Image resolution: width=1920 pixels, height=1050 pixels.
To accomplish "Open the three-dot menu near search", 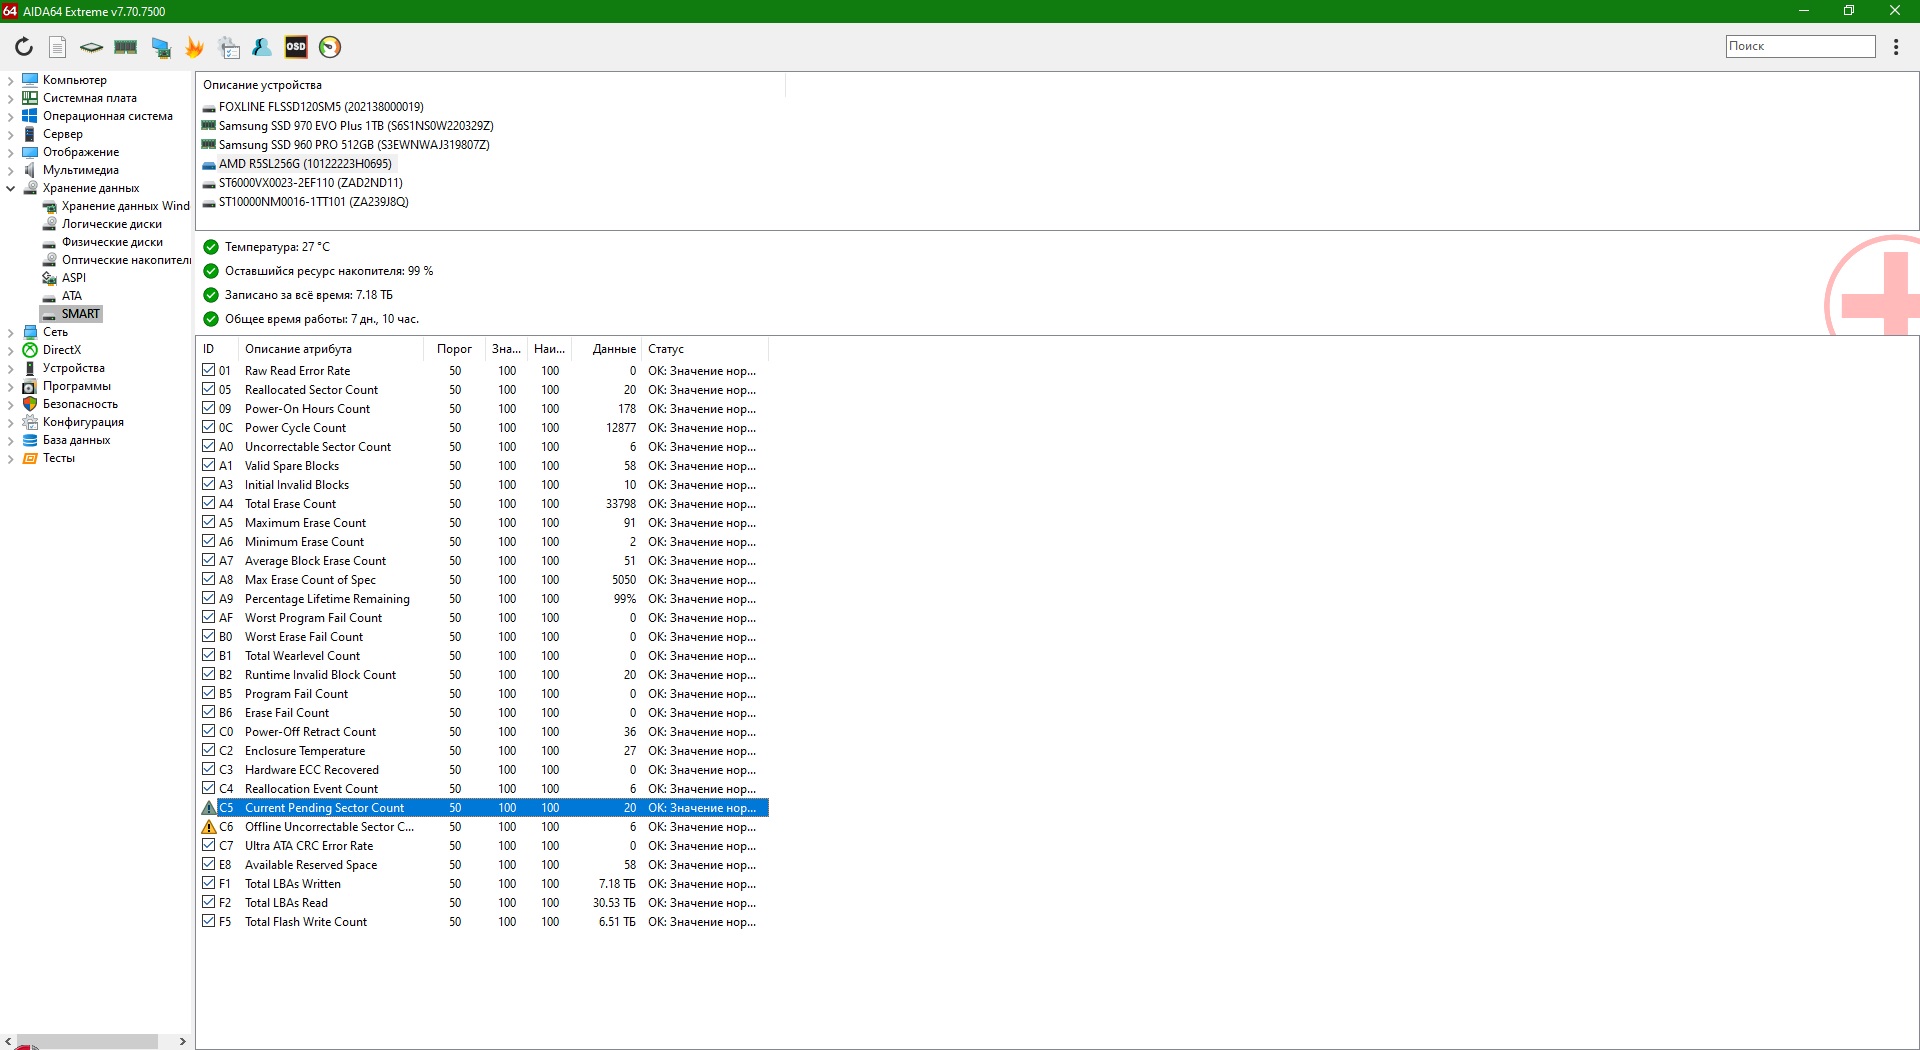I will [1896, 47].
